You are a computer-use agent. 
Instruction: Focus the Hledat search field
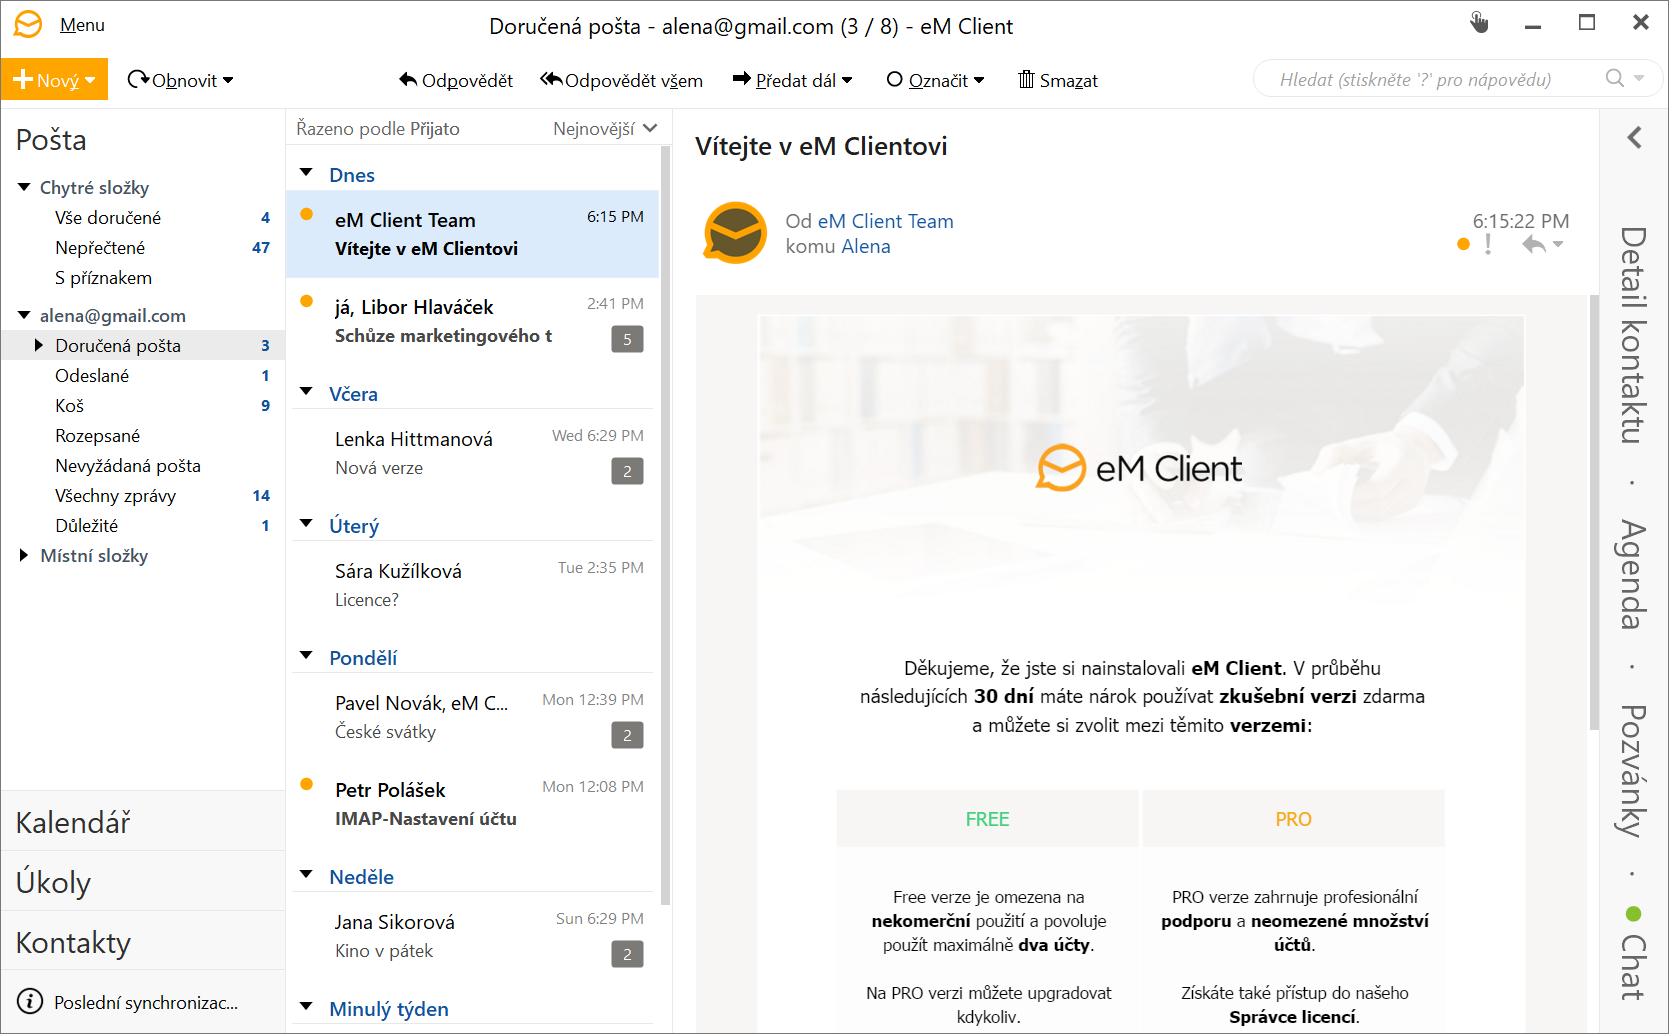point(1430,79)
